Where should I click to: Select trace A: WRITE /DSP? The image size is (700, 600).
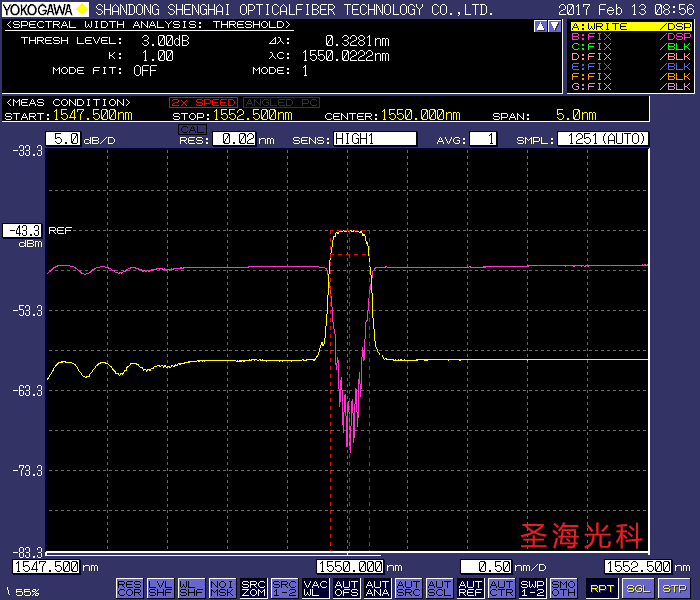pos(631,26)
